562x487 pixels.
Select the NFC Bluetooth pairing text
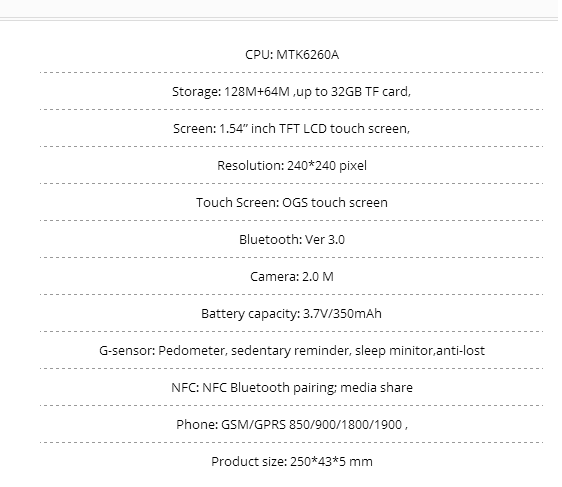point(292,388)
